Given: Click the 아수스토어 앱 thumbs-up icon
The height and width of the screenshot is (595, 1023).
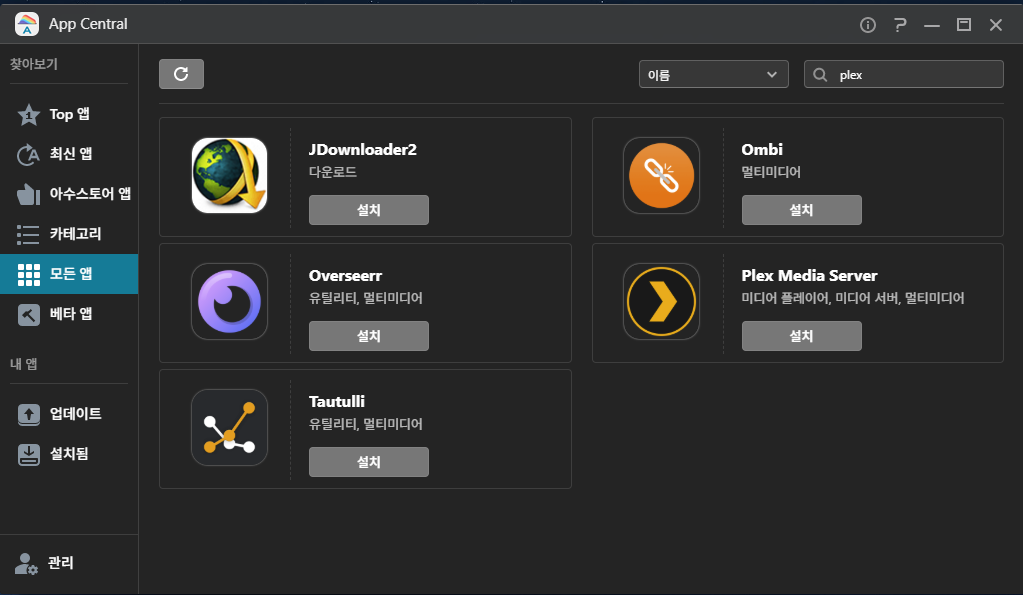Looking at the screenshot, I should 28,194.
